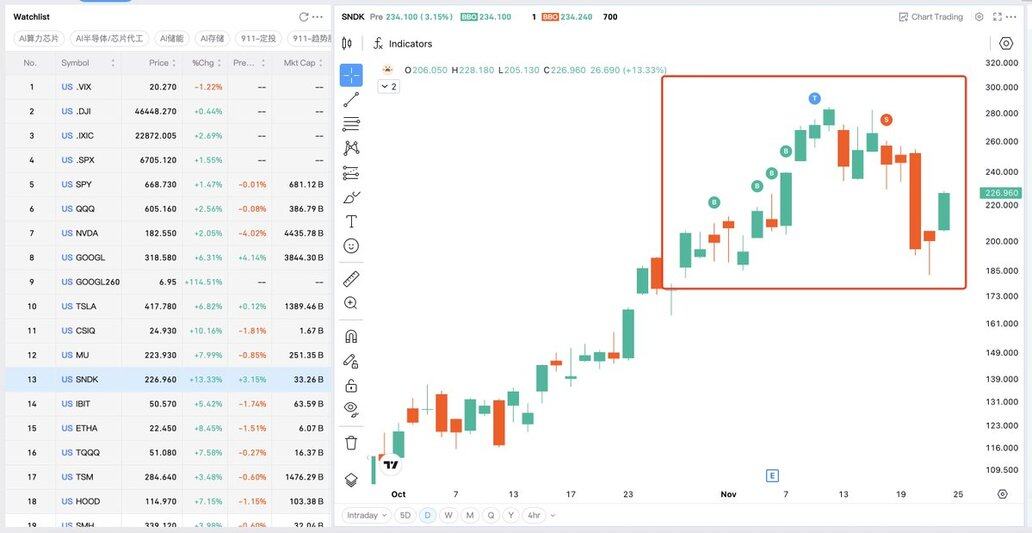Viewport: 1032px width, 533px height.
Task: Refresh the Watchlist
Action: pos(304,17)
